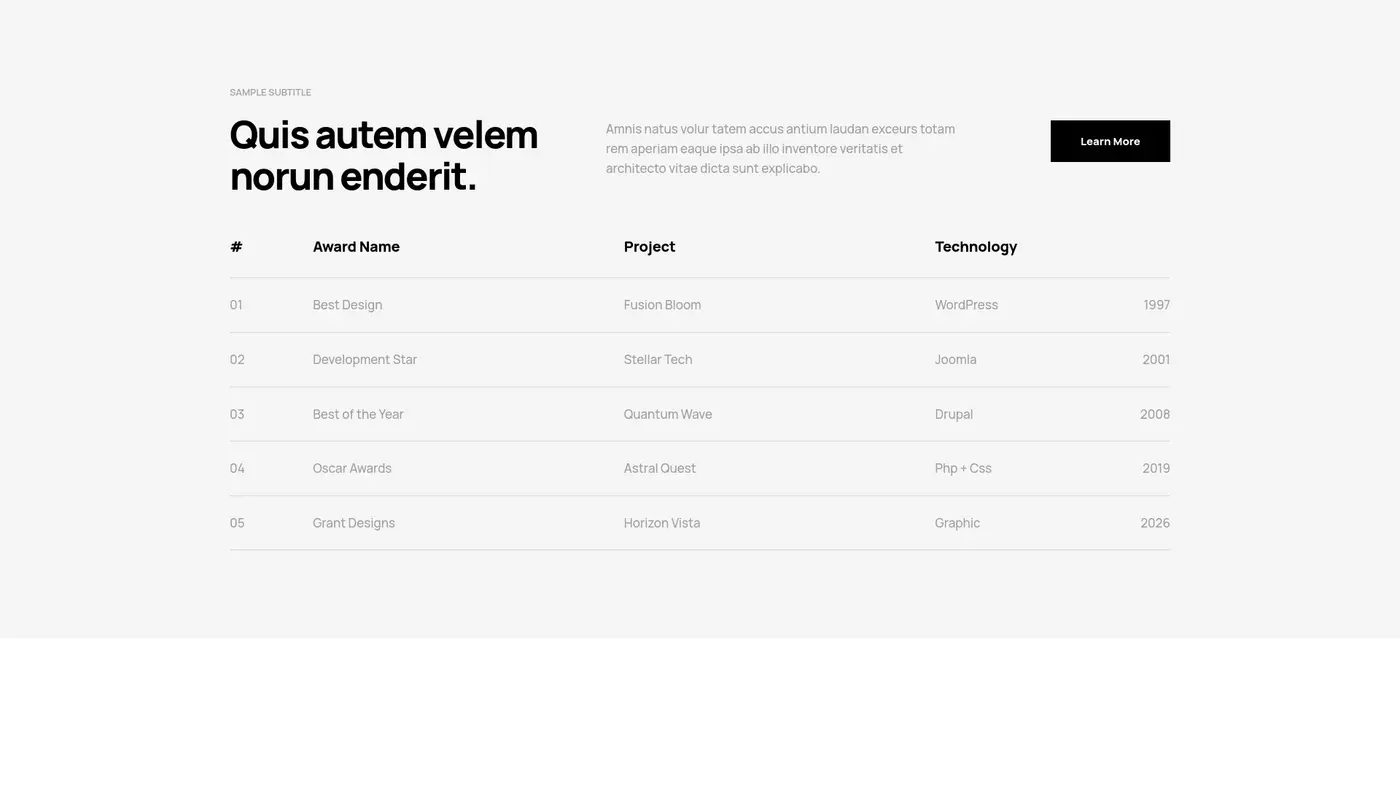Click the Learn More button
1400x788 pixels.
[1110, 141]
